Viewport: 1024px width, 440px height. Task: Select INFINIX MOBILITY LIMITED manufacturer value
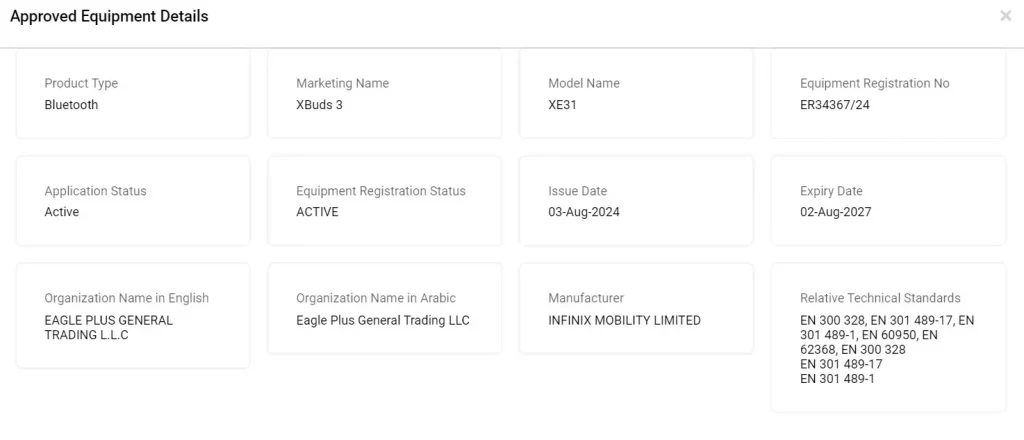point(624,321)
